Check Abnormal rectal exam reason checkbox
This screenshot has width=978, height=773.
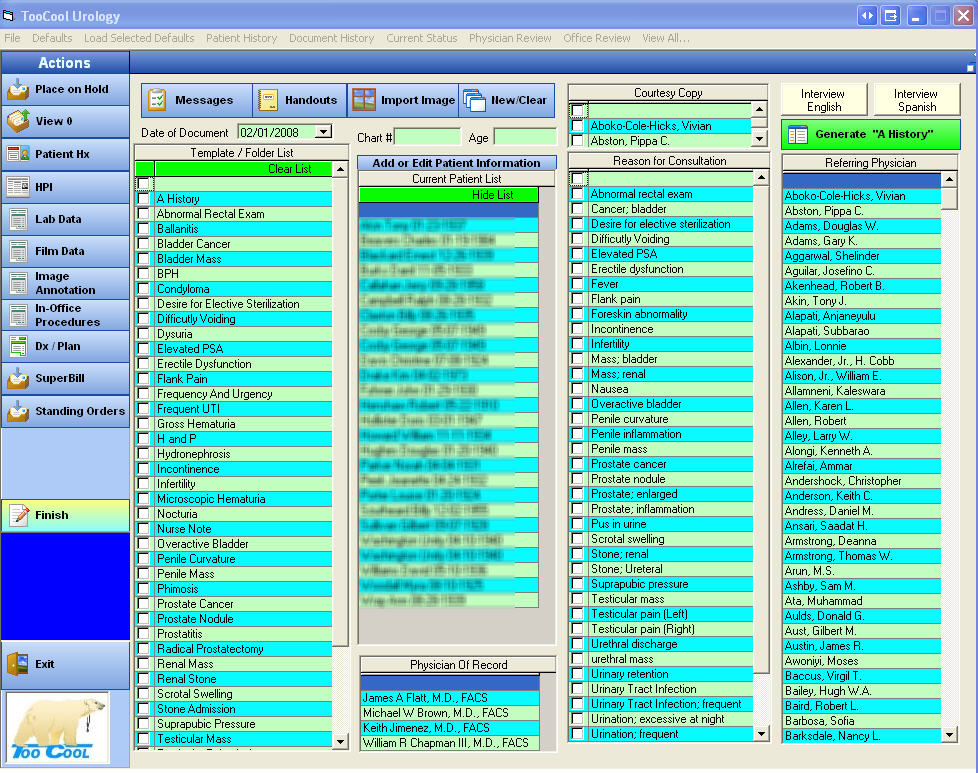(578, 194)
